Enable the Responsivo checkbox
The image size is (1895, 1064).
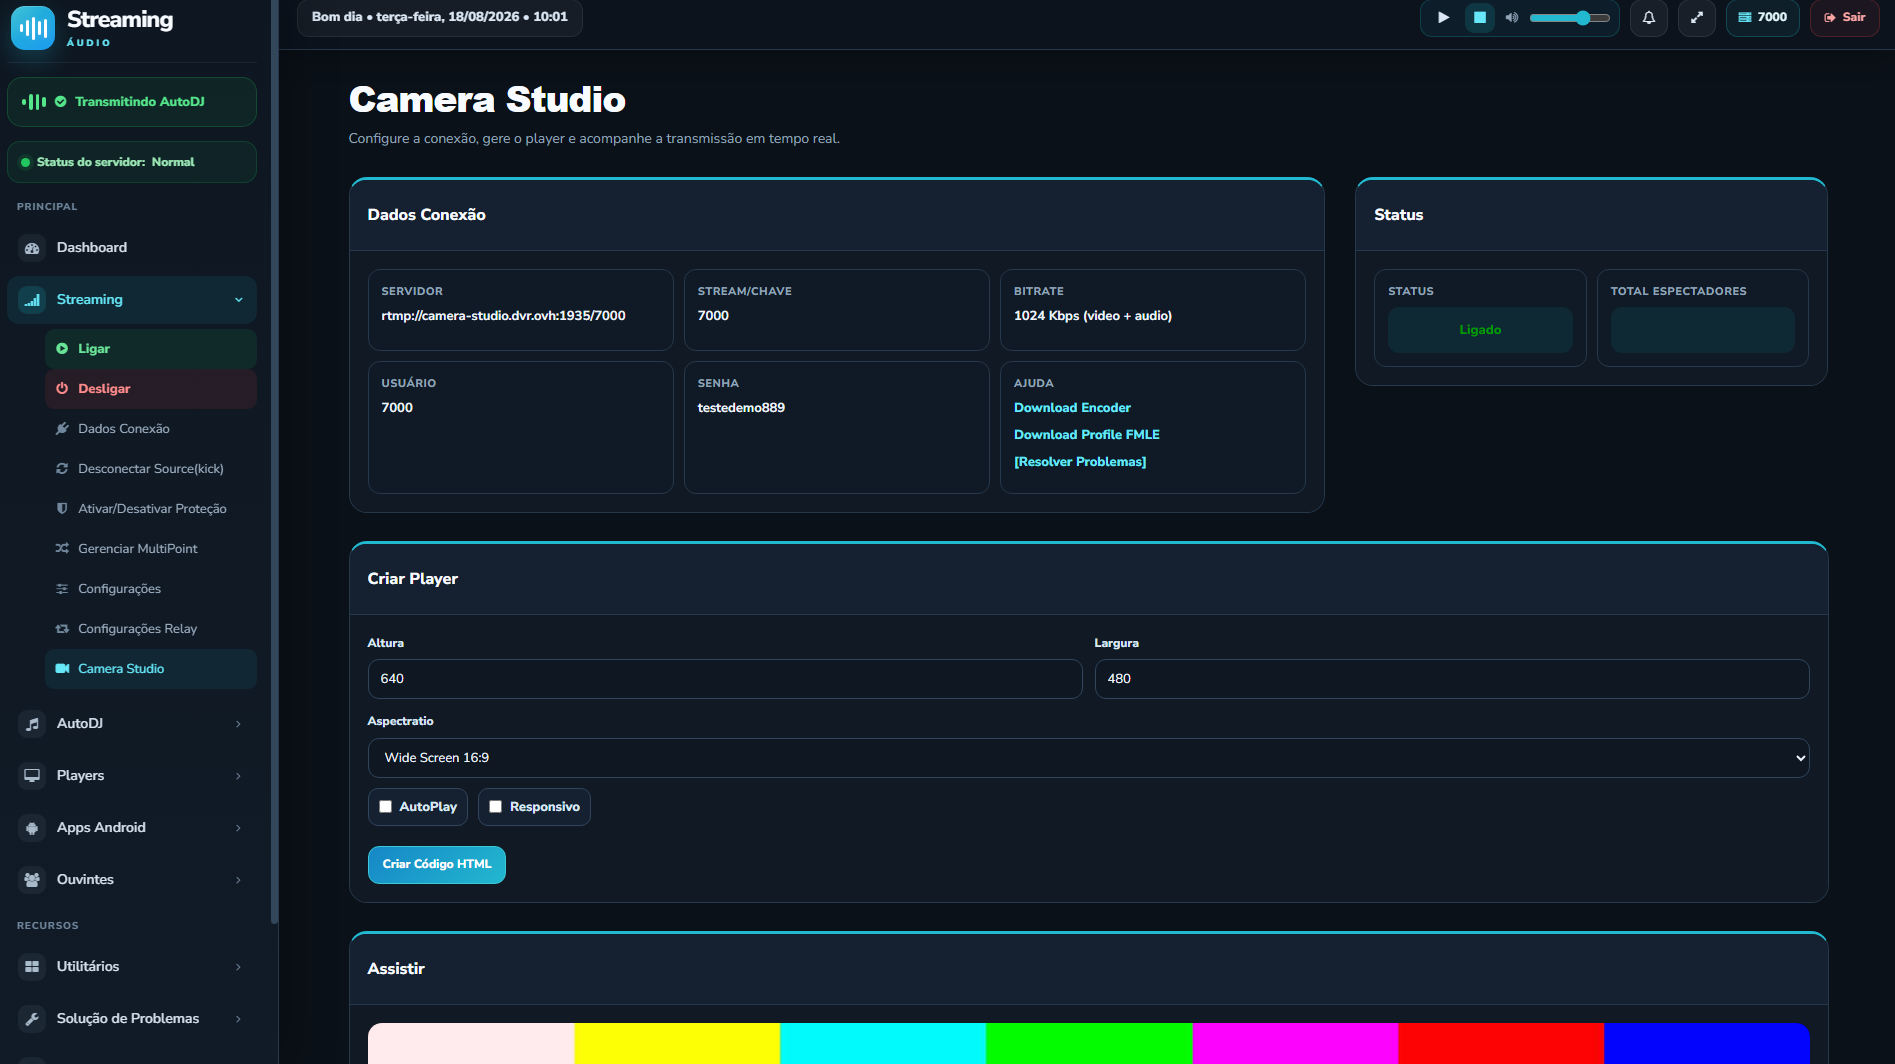pos(495,807)
